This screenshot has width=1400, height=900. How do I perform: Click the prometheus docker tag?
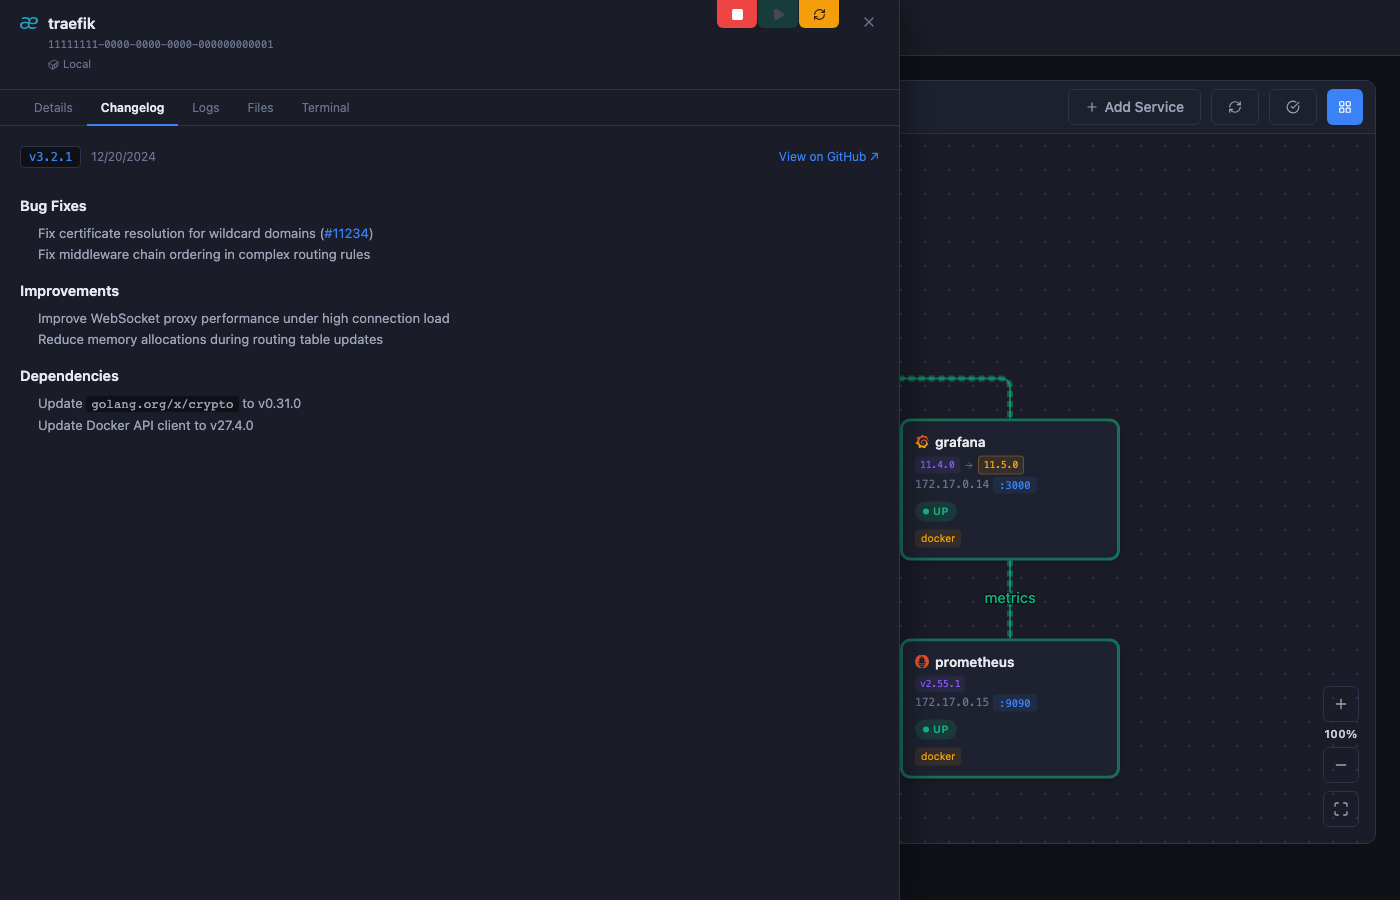tap(938, 756)
